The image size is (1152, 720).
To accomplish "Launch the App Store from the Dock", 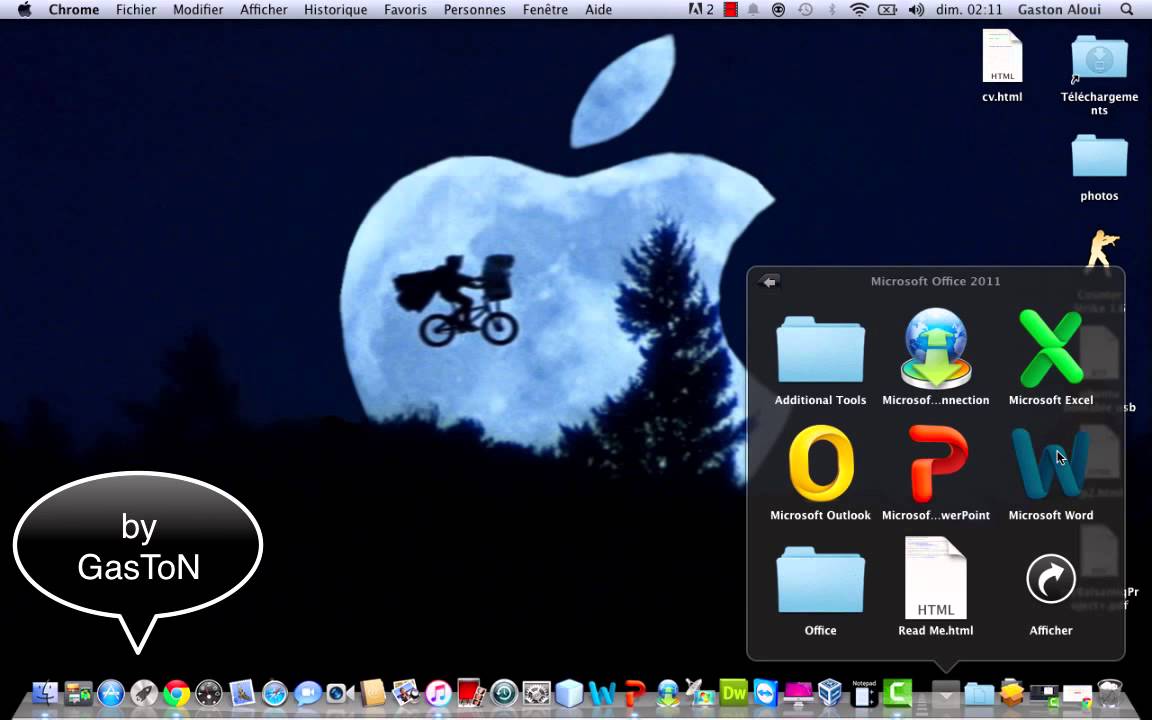I will coord(111,693).
